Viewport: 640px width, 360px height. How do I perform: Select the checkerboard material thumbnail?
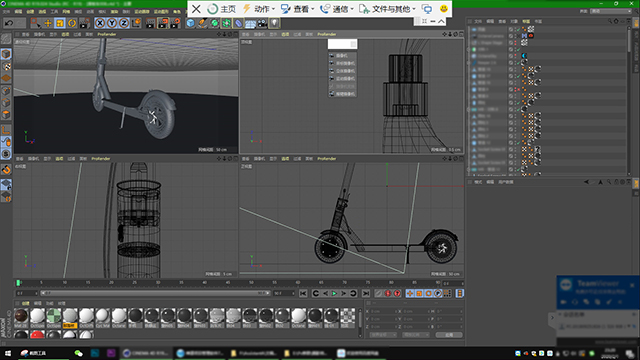click(347, 318)
